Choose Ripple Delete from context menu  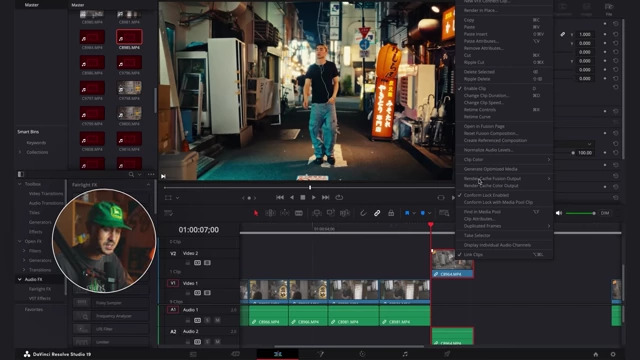point(477,79)
